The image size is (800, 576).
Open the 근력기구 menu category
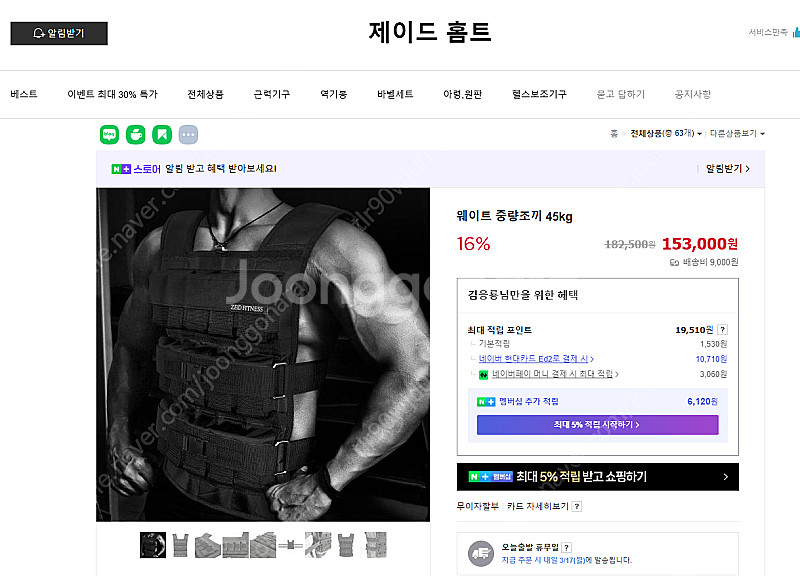[x=272, y=94]
